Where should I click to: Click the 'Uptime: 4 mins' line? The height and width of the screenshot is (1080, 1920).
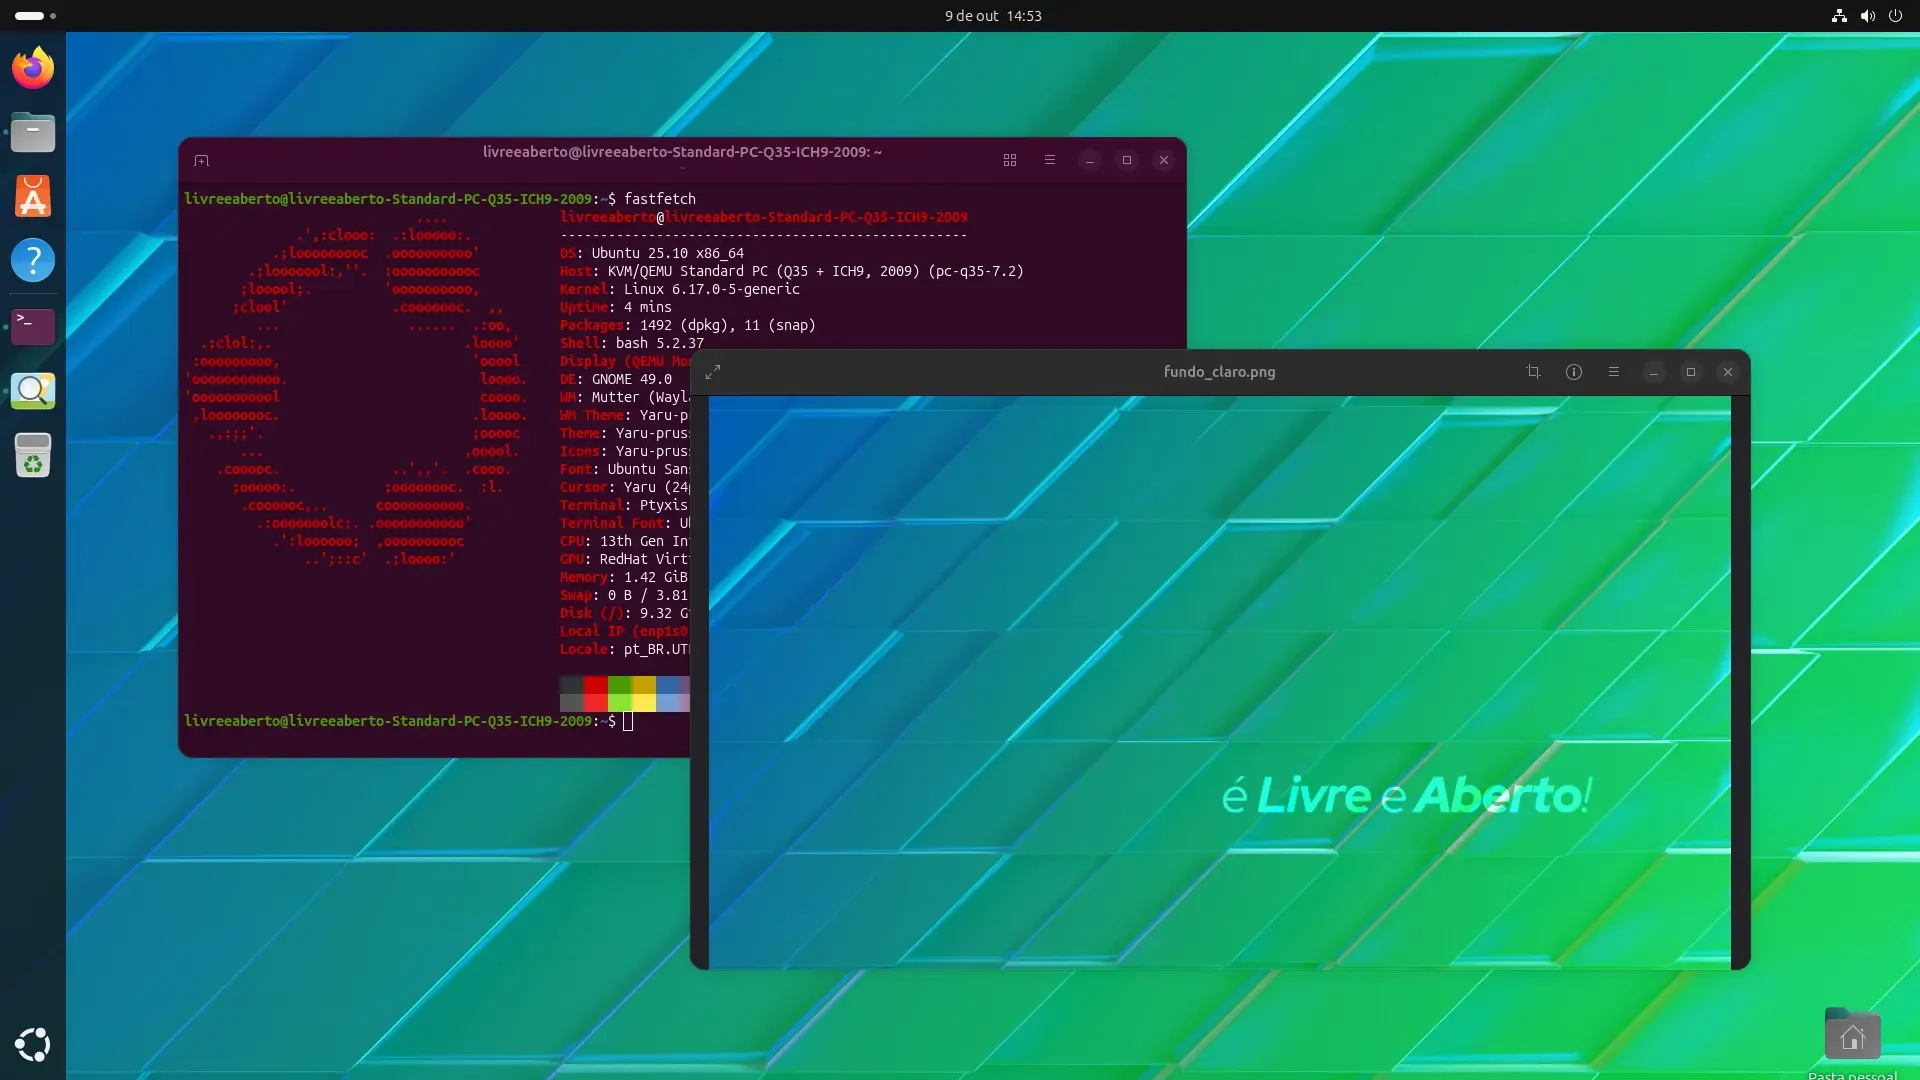(616, 307)
